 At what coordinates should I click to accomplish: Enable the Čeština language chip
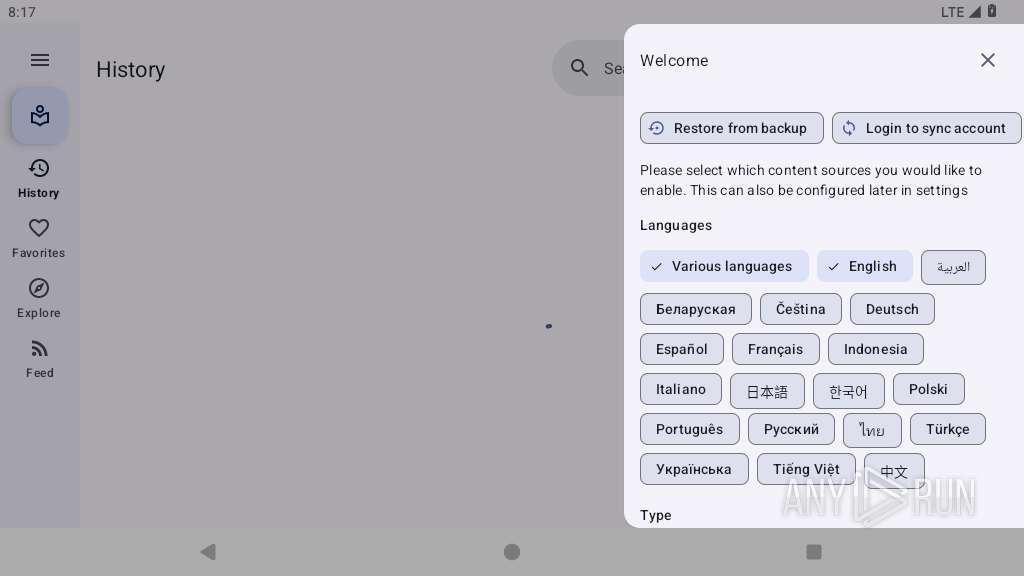click(801, 309)
